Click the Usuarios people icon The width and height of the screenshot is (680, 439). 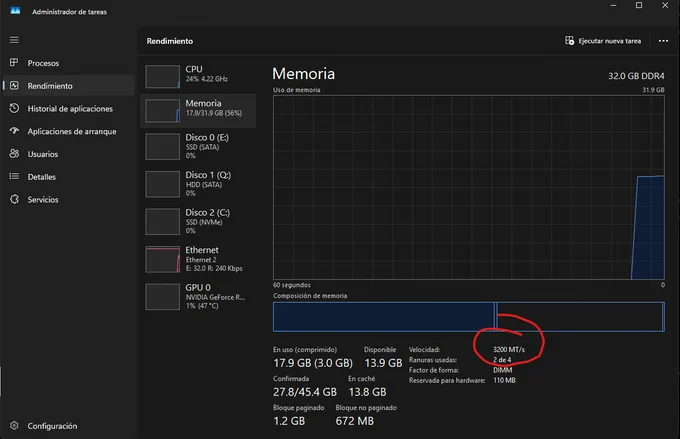[x=14, y=154]
